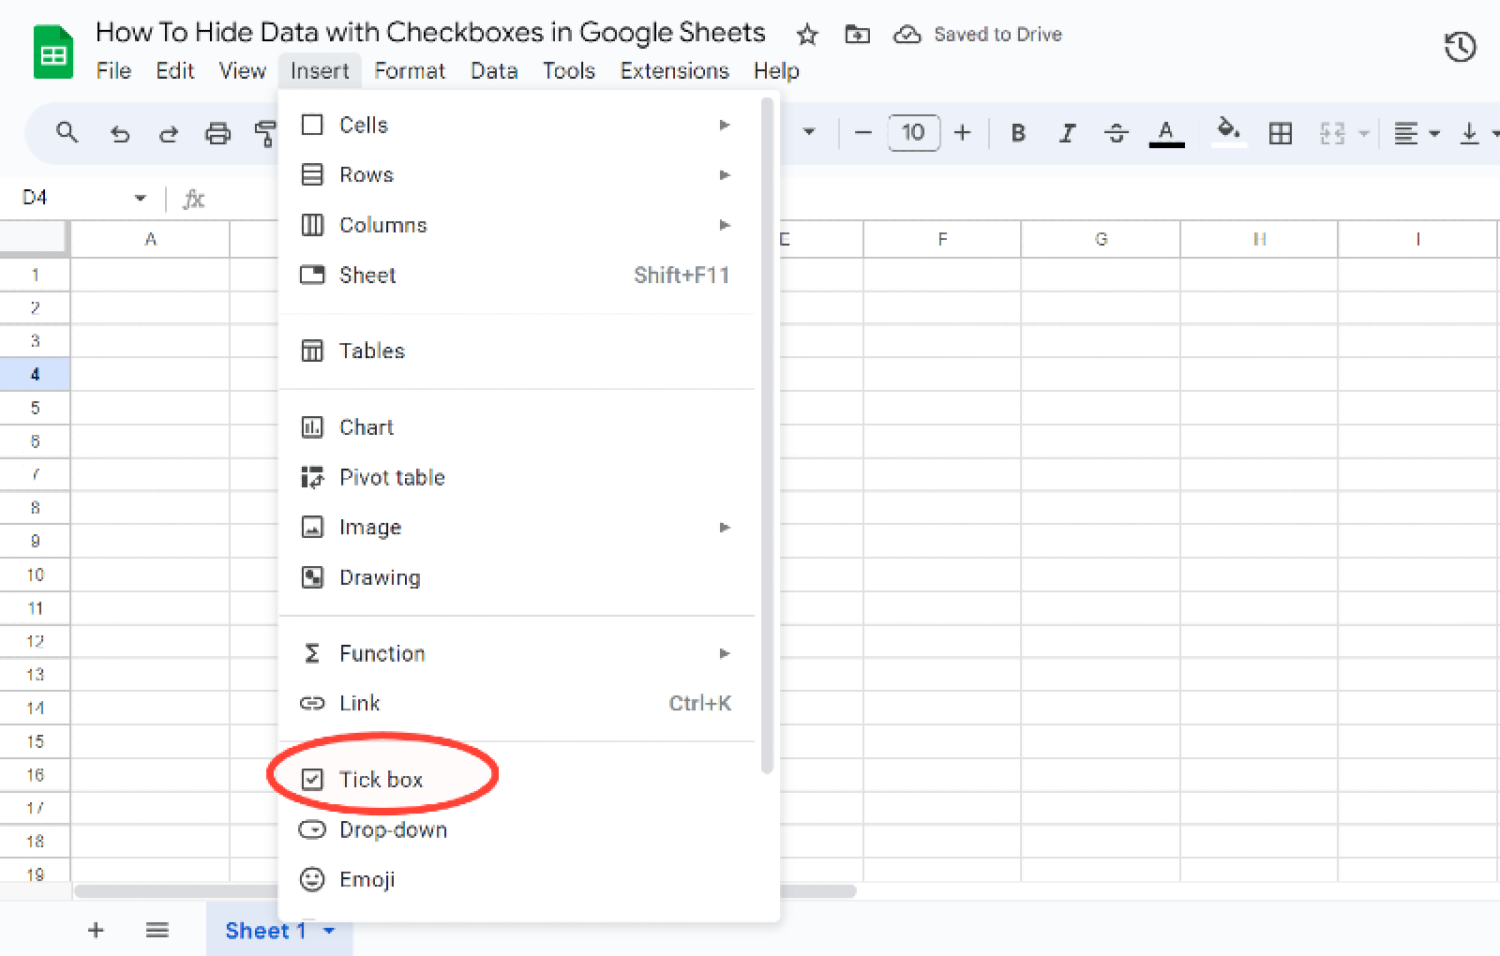Image resolution: width=1500 pixels, height=956 pixels.
Task: Click the redo arrow
Action: tap(169, 133)
